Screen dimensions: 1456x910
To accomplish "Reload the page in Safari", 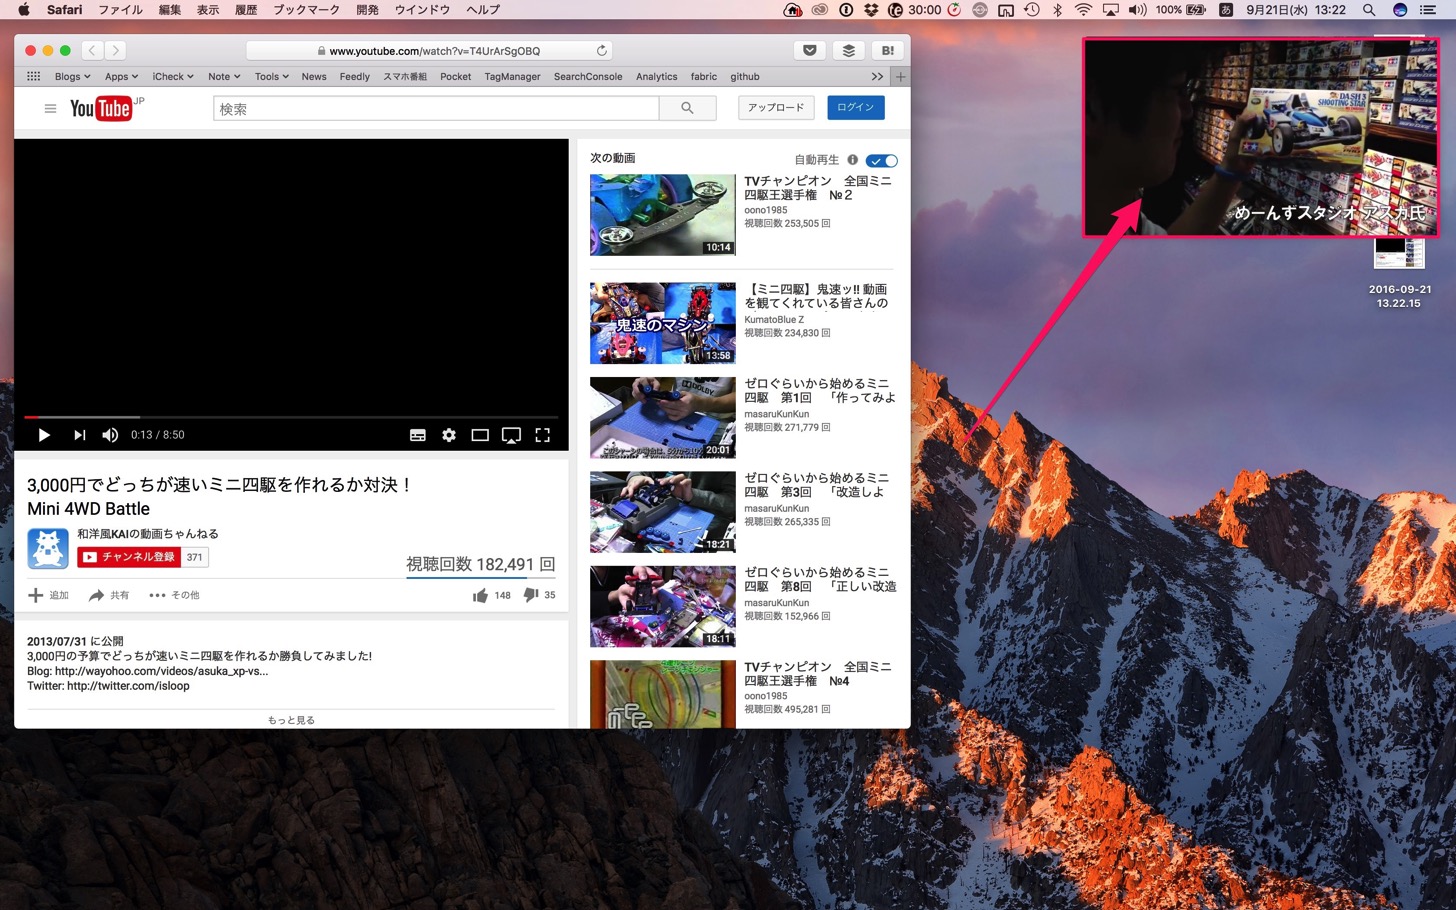I will 601,50.
